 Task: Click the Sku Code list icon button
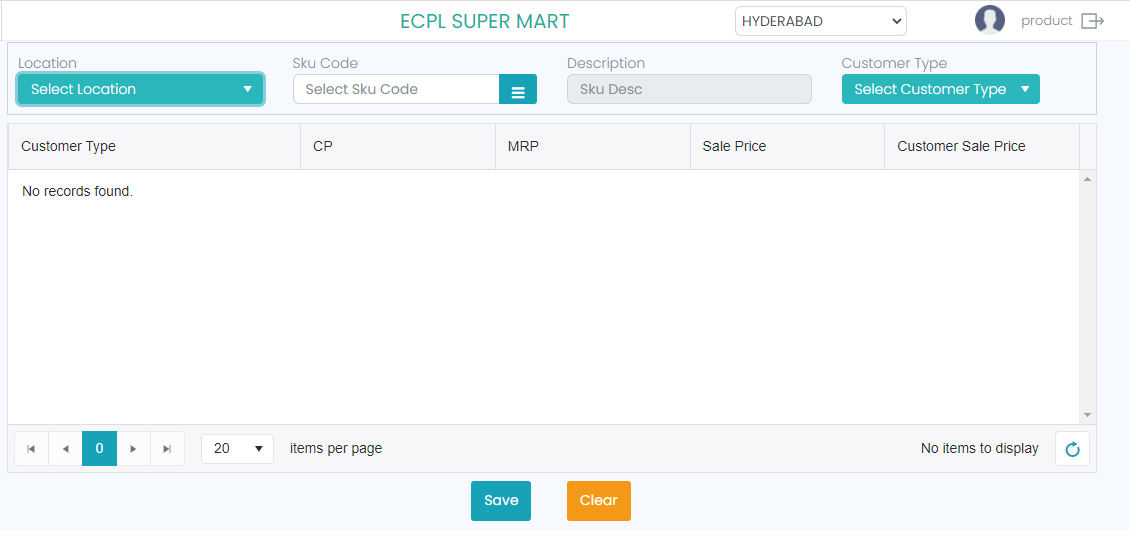(518, 90)
